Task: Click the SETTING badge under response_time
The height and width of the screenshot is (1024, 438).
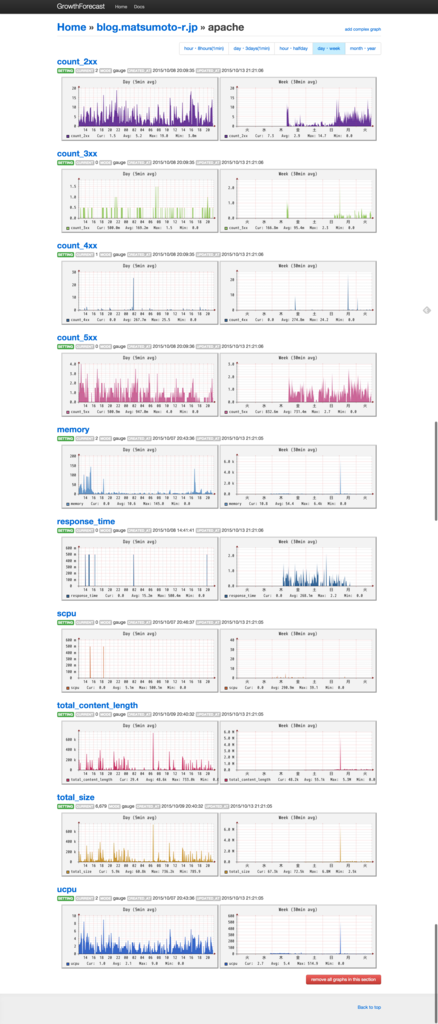Action: click(65, 530)
